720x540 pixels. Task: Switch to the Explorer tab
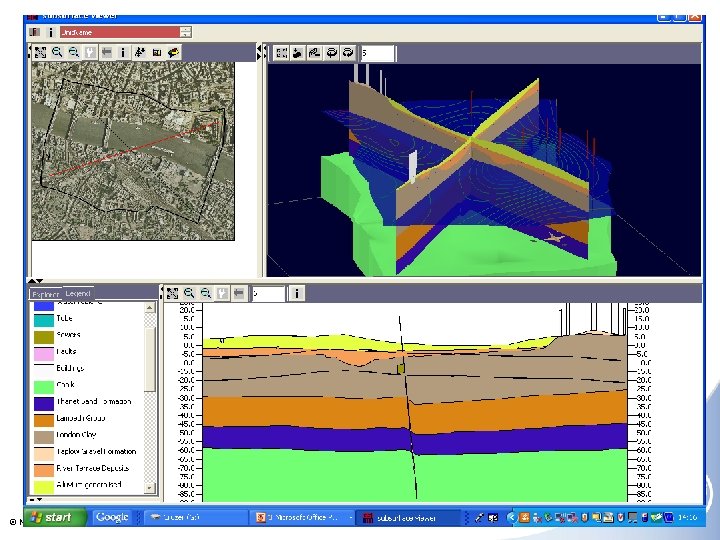coord(46,294)
